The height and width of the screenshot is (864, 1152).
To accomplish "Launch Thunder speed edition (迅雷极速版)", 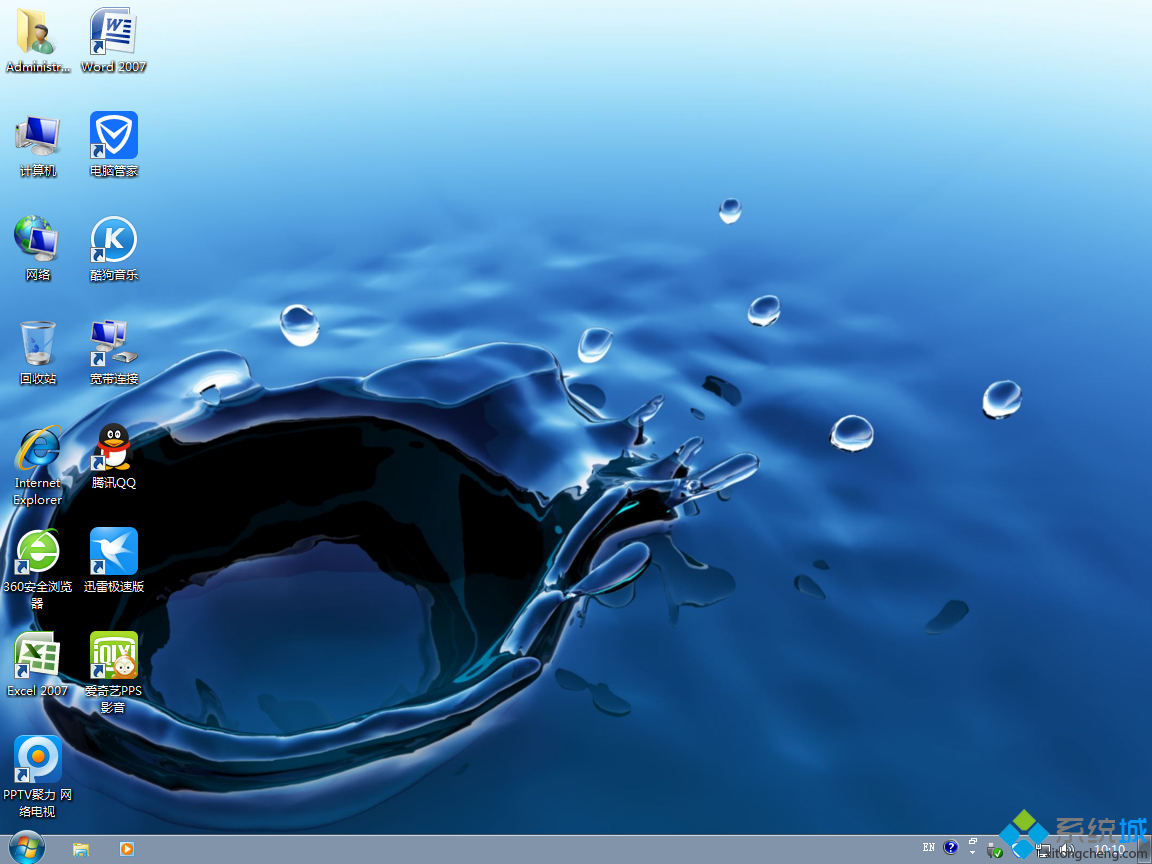I will tap(113, 551).
